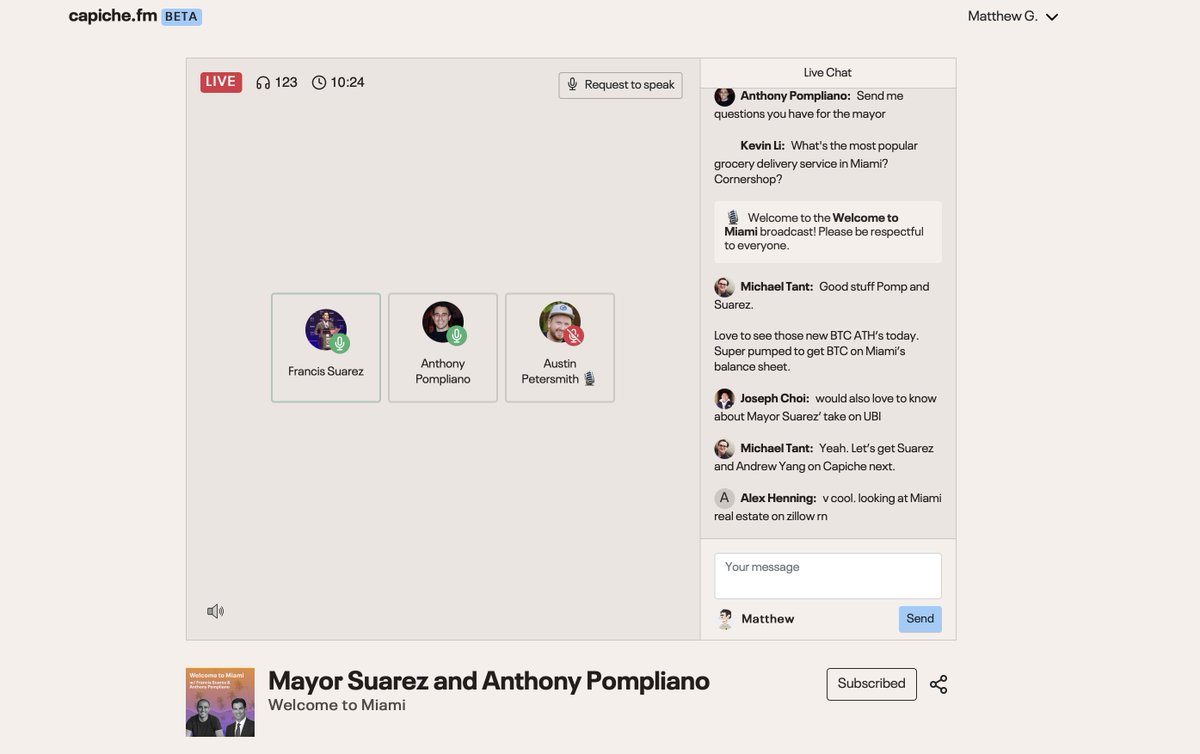Click the Request to speak button
1200x754 pixels.
coord(620,85)
